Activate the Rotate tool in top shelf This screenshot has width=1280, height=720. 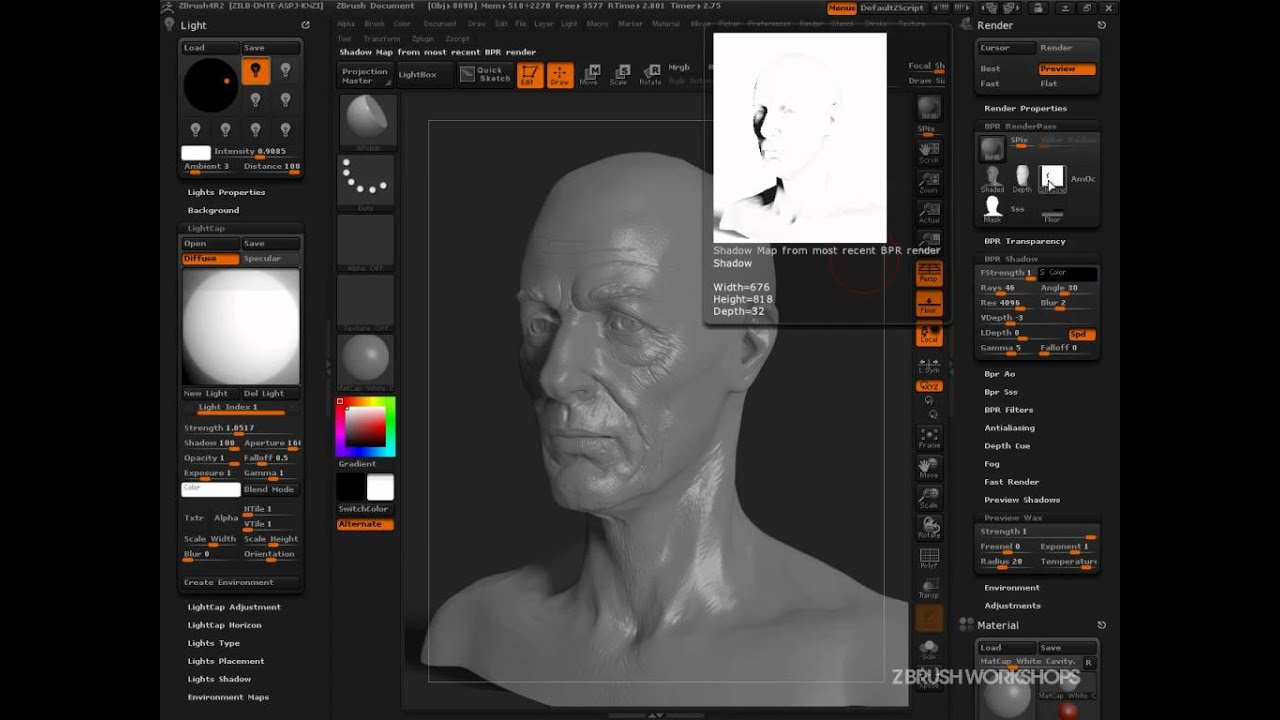650,75
